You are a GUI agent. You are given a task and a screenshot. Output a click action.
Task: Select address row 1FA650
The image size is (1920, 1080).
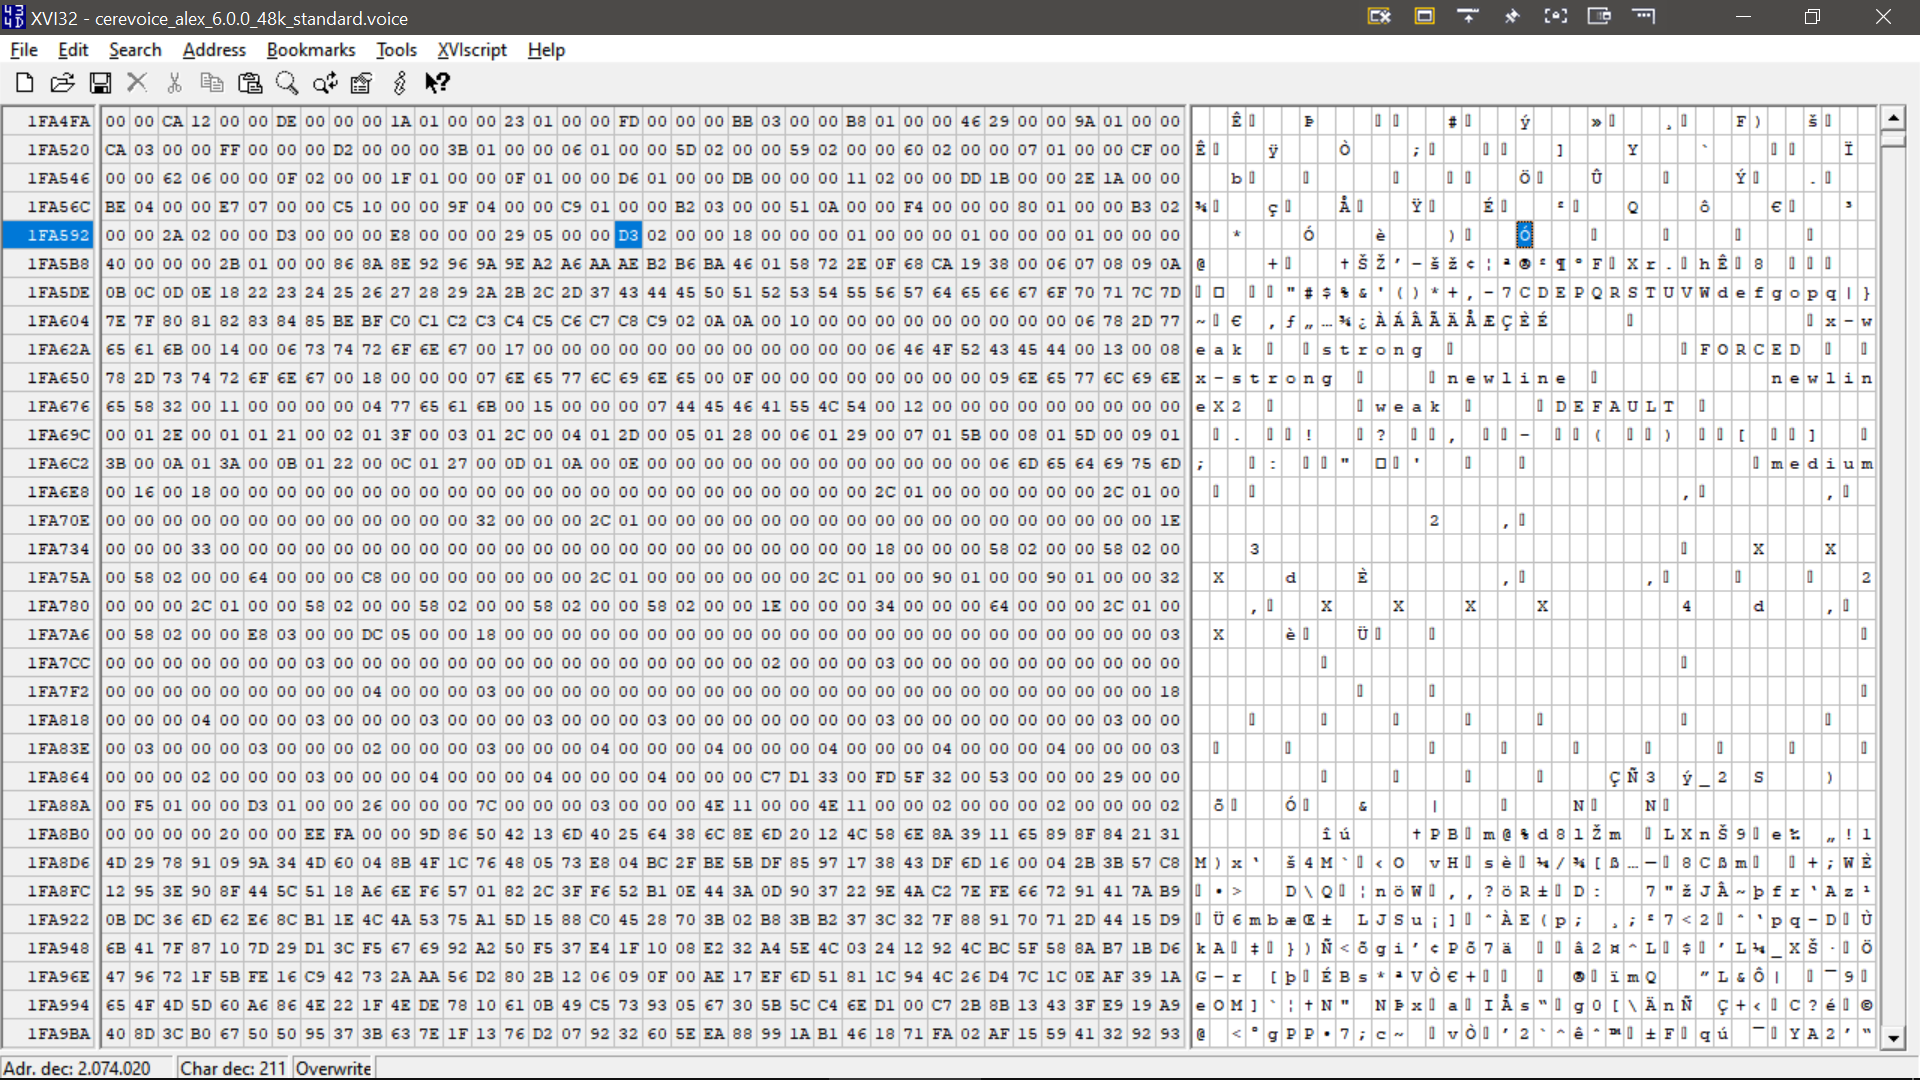pos(58,378)
